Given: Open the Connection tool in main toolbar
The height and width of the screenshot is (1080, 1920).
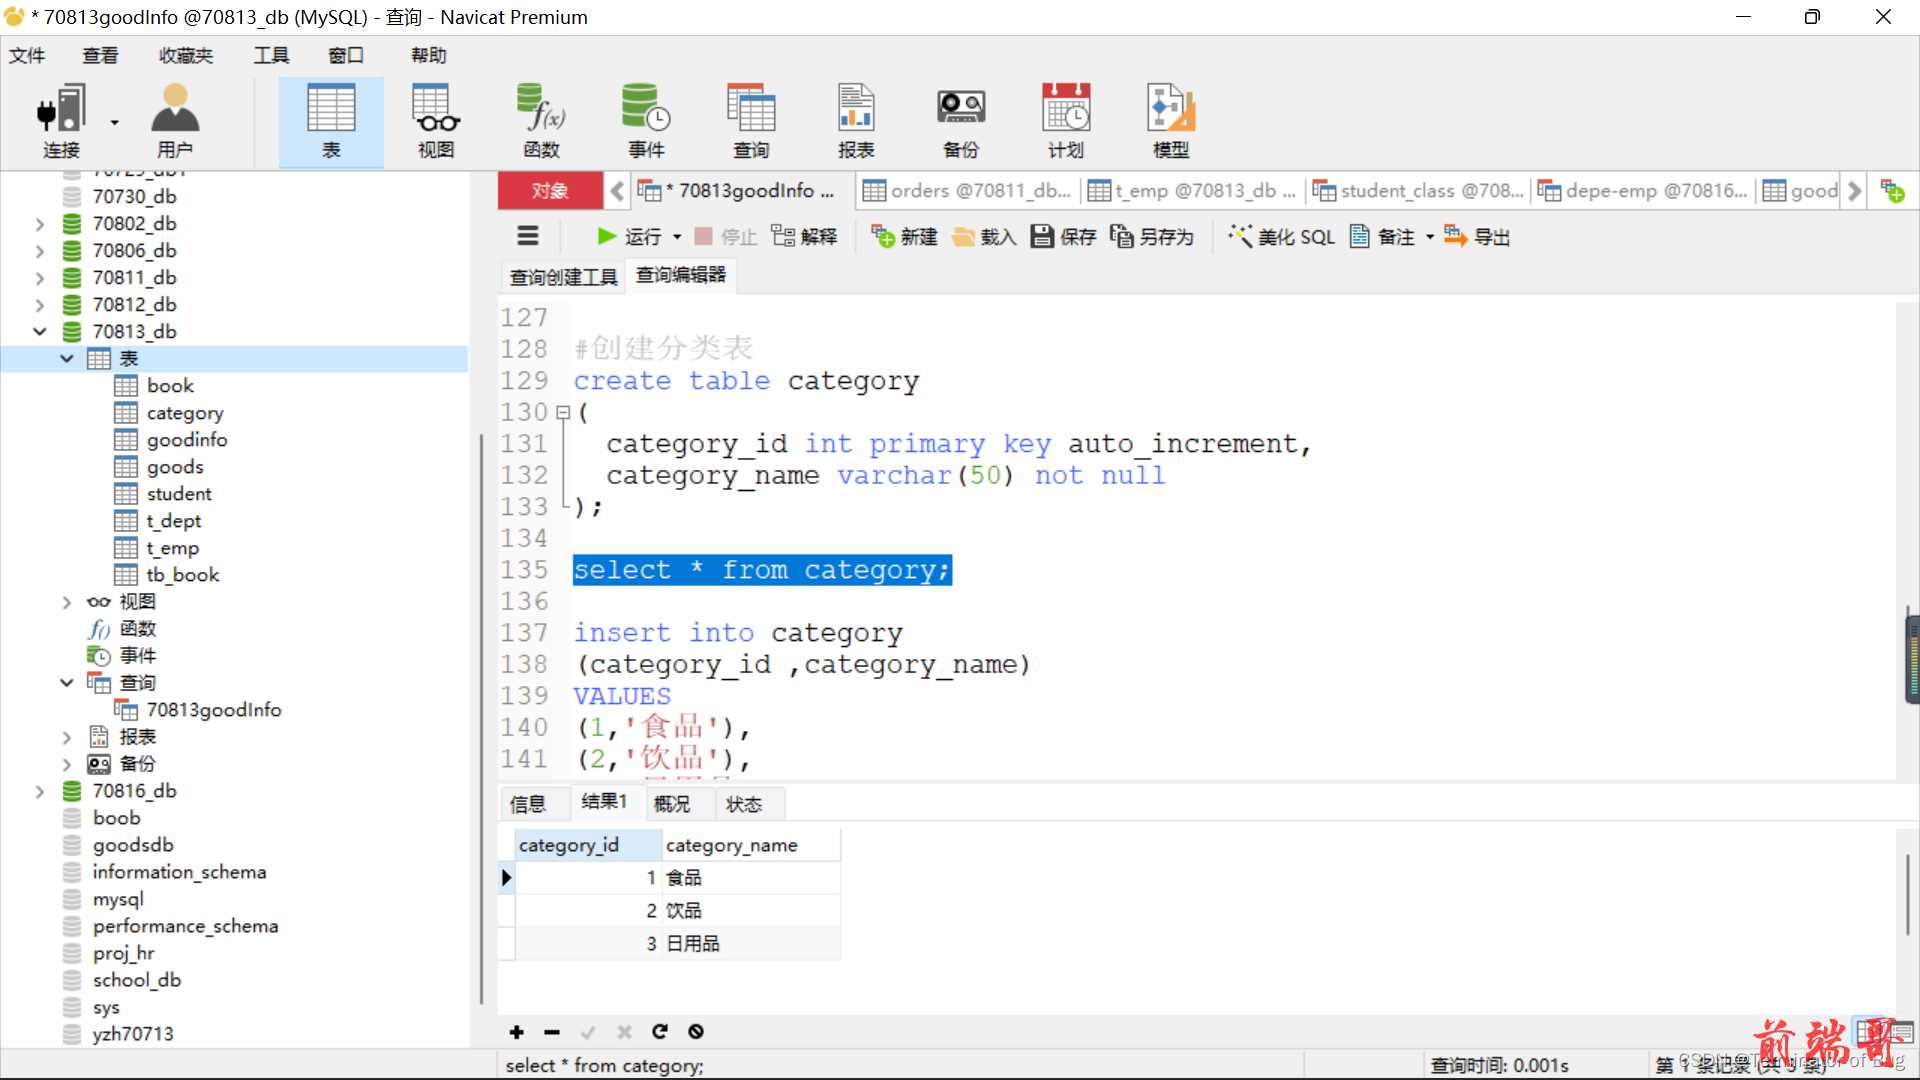Looking at the screenshot, I should click(x=60, y=121).
